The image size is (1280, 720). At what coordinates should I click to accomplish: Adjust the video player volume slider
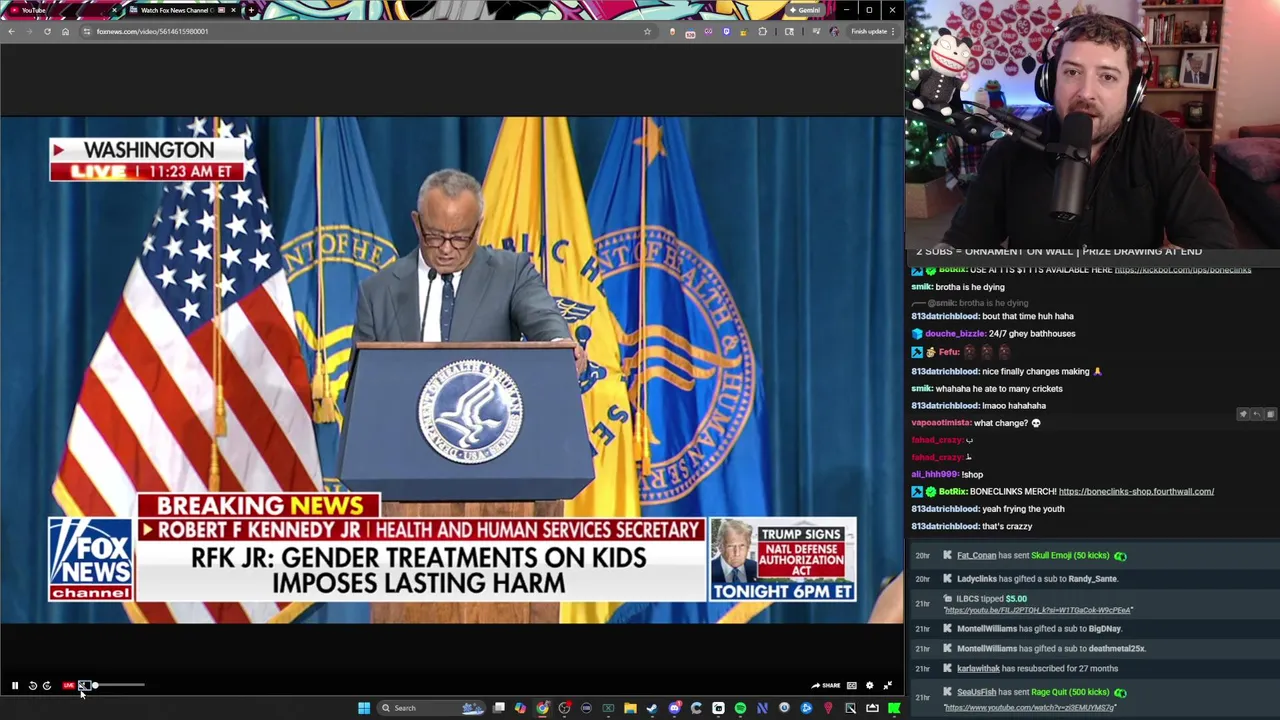(118, 686)
